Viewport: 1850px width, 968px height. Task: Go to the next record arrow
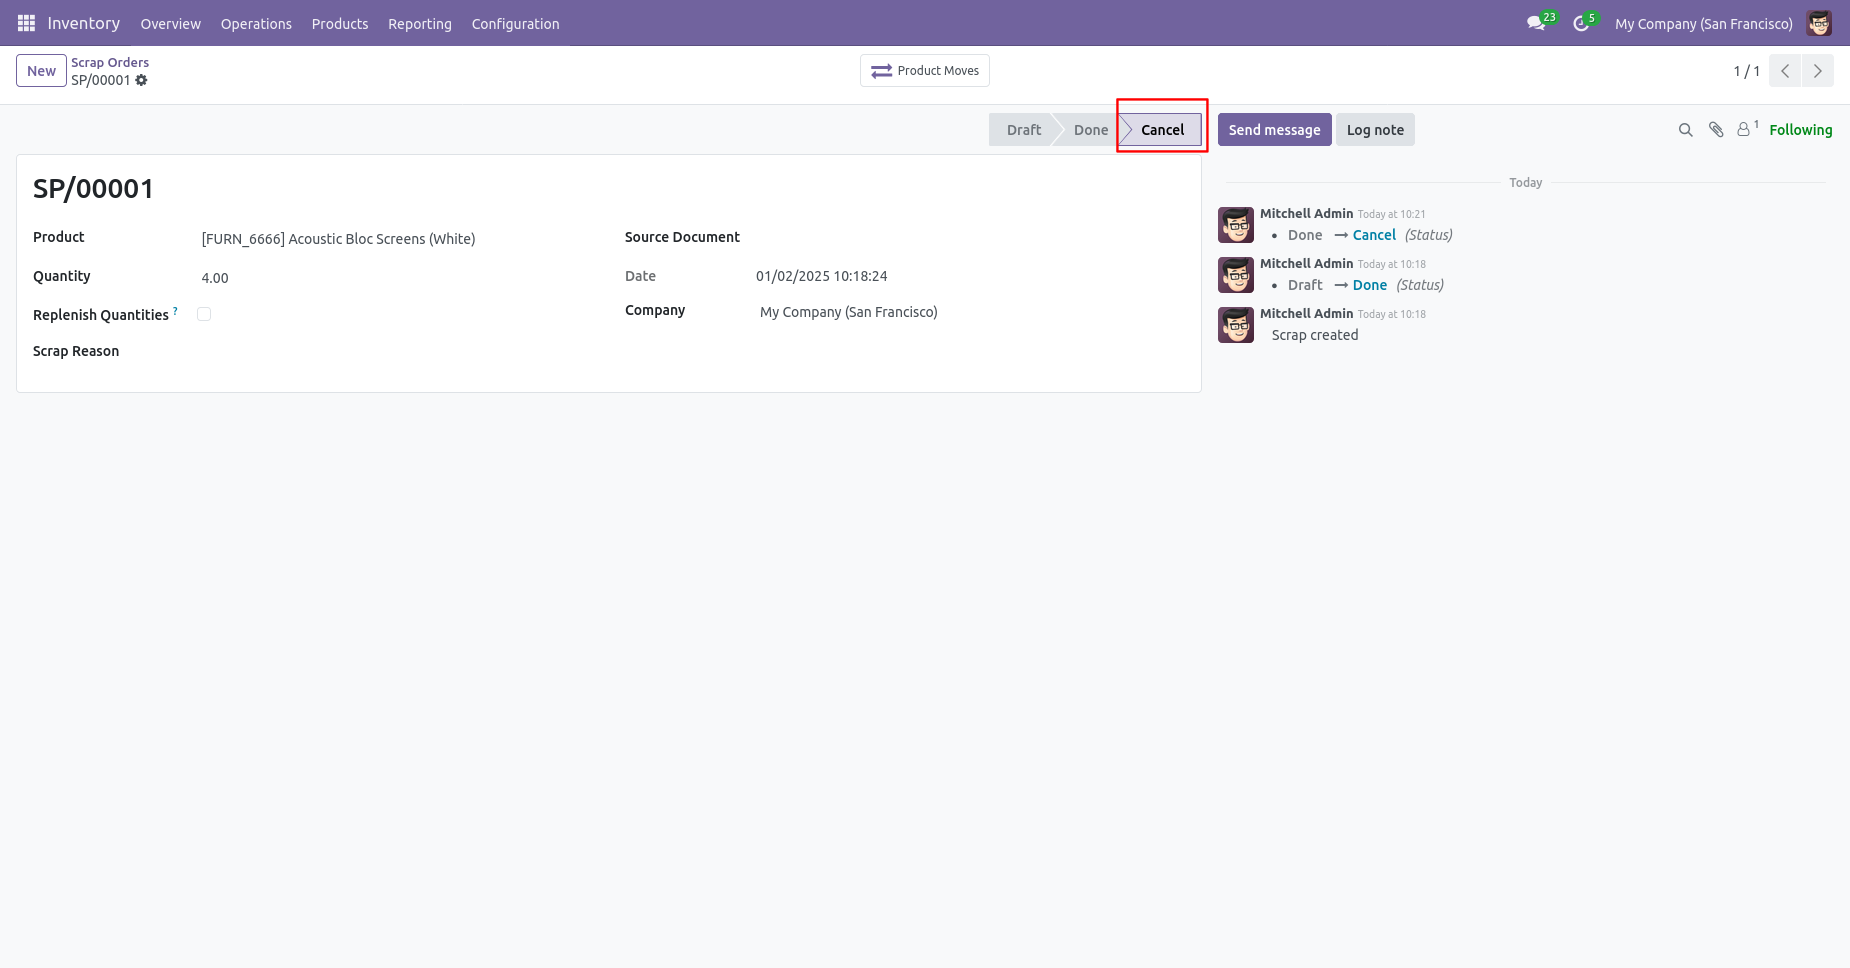click(x=1818, y=71)
